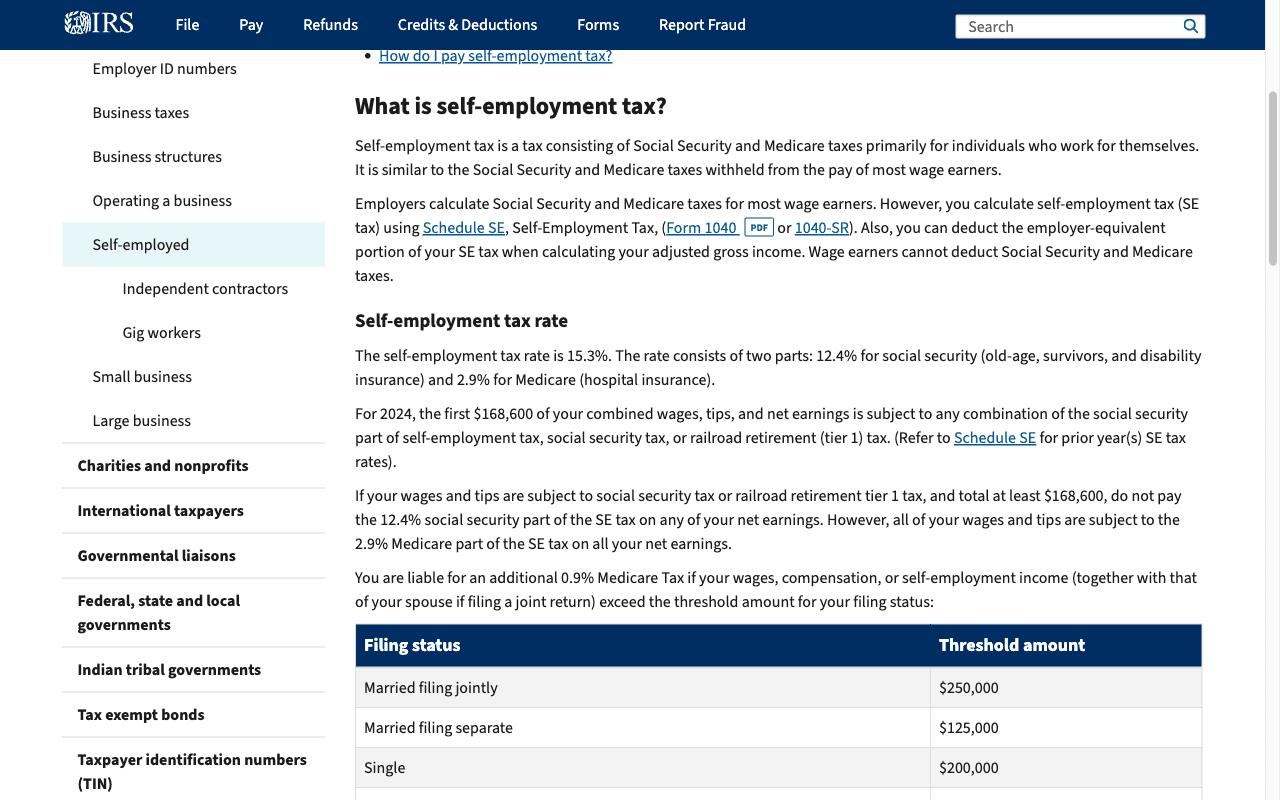1280x800 pixels.
Task: Open Schedule SE link for prior year rates
Action: (x=995, y=438)
